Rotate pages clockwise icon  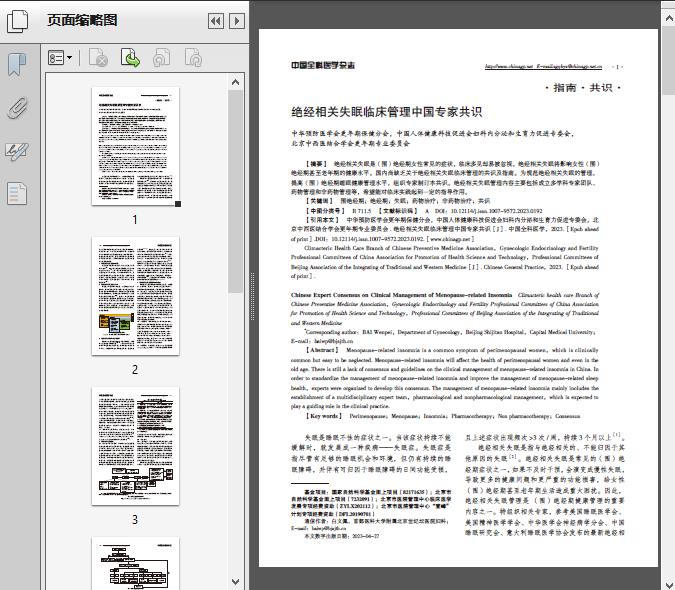193,58
